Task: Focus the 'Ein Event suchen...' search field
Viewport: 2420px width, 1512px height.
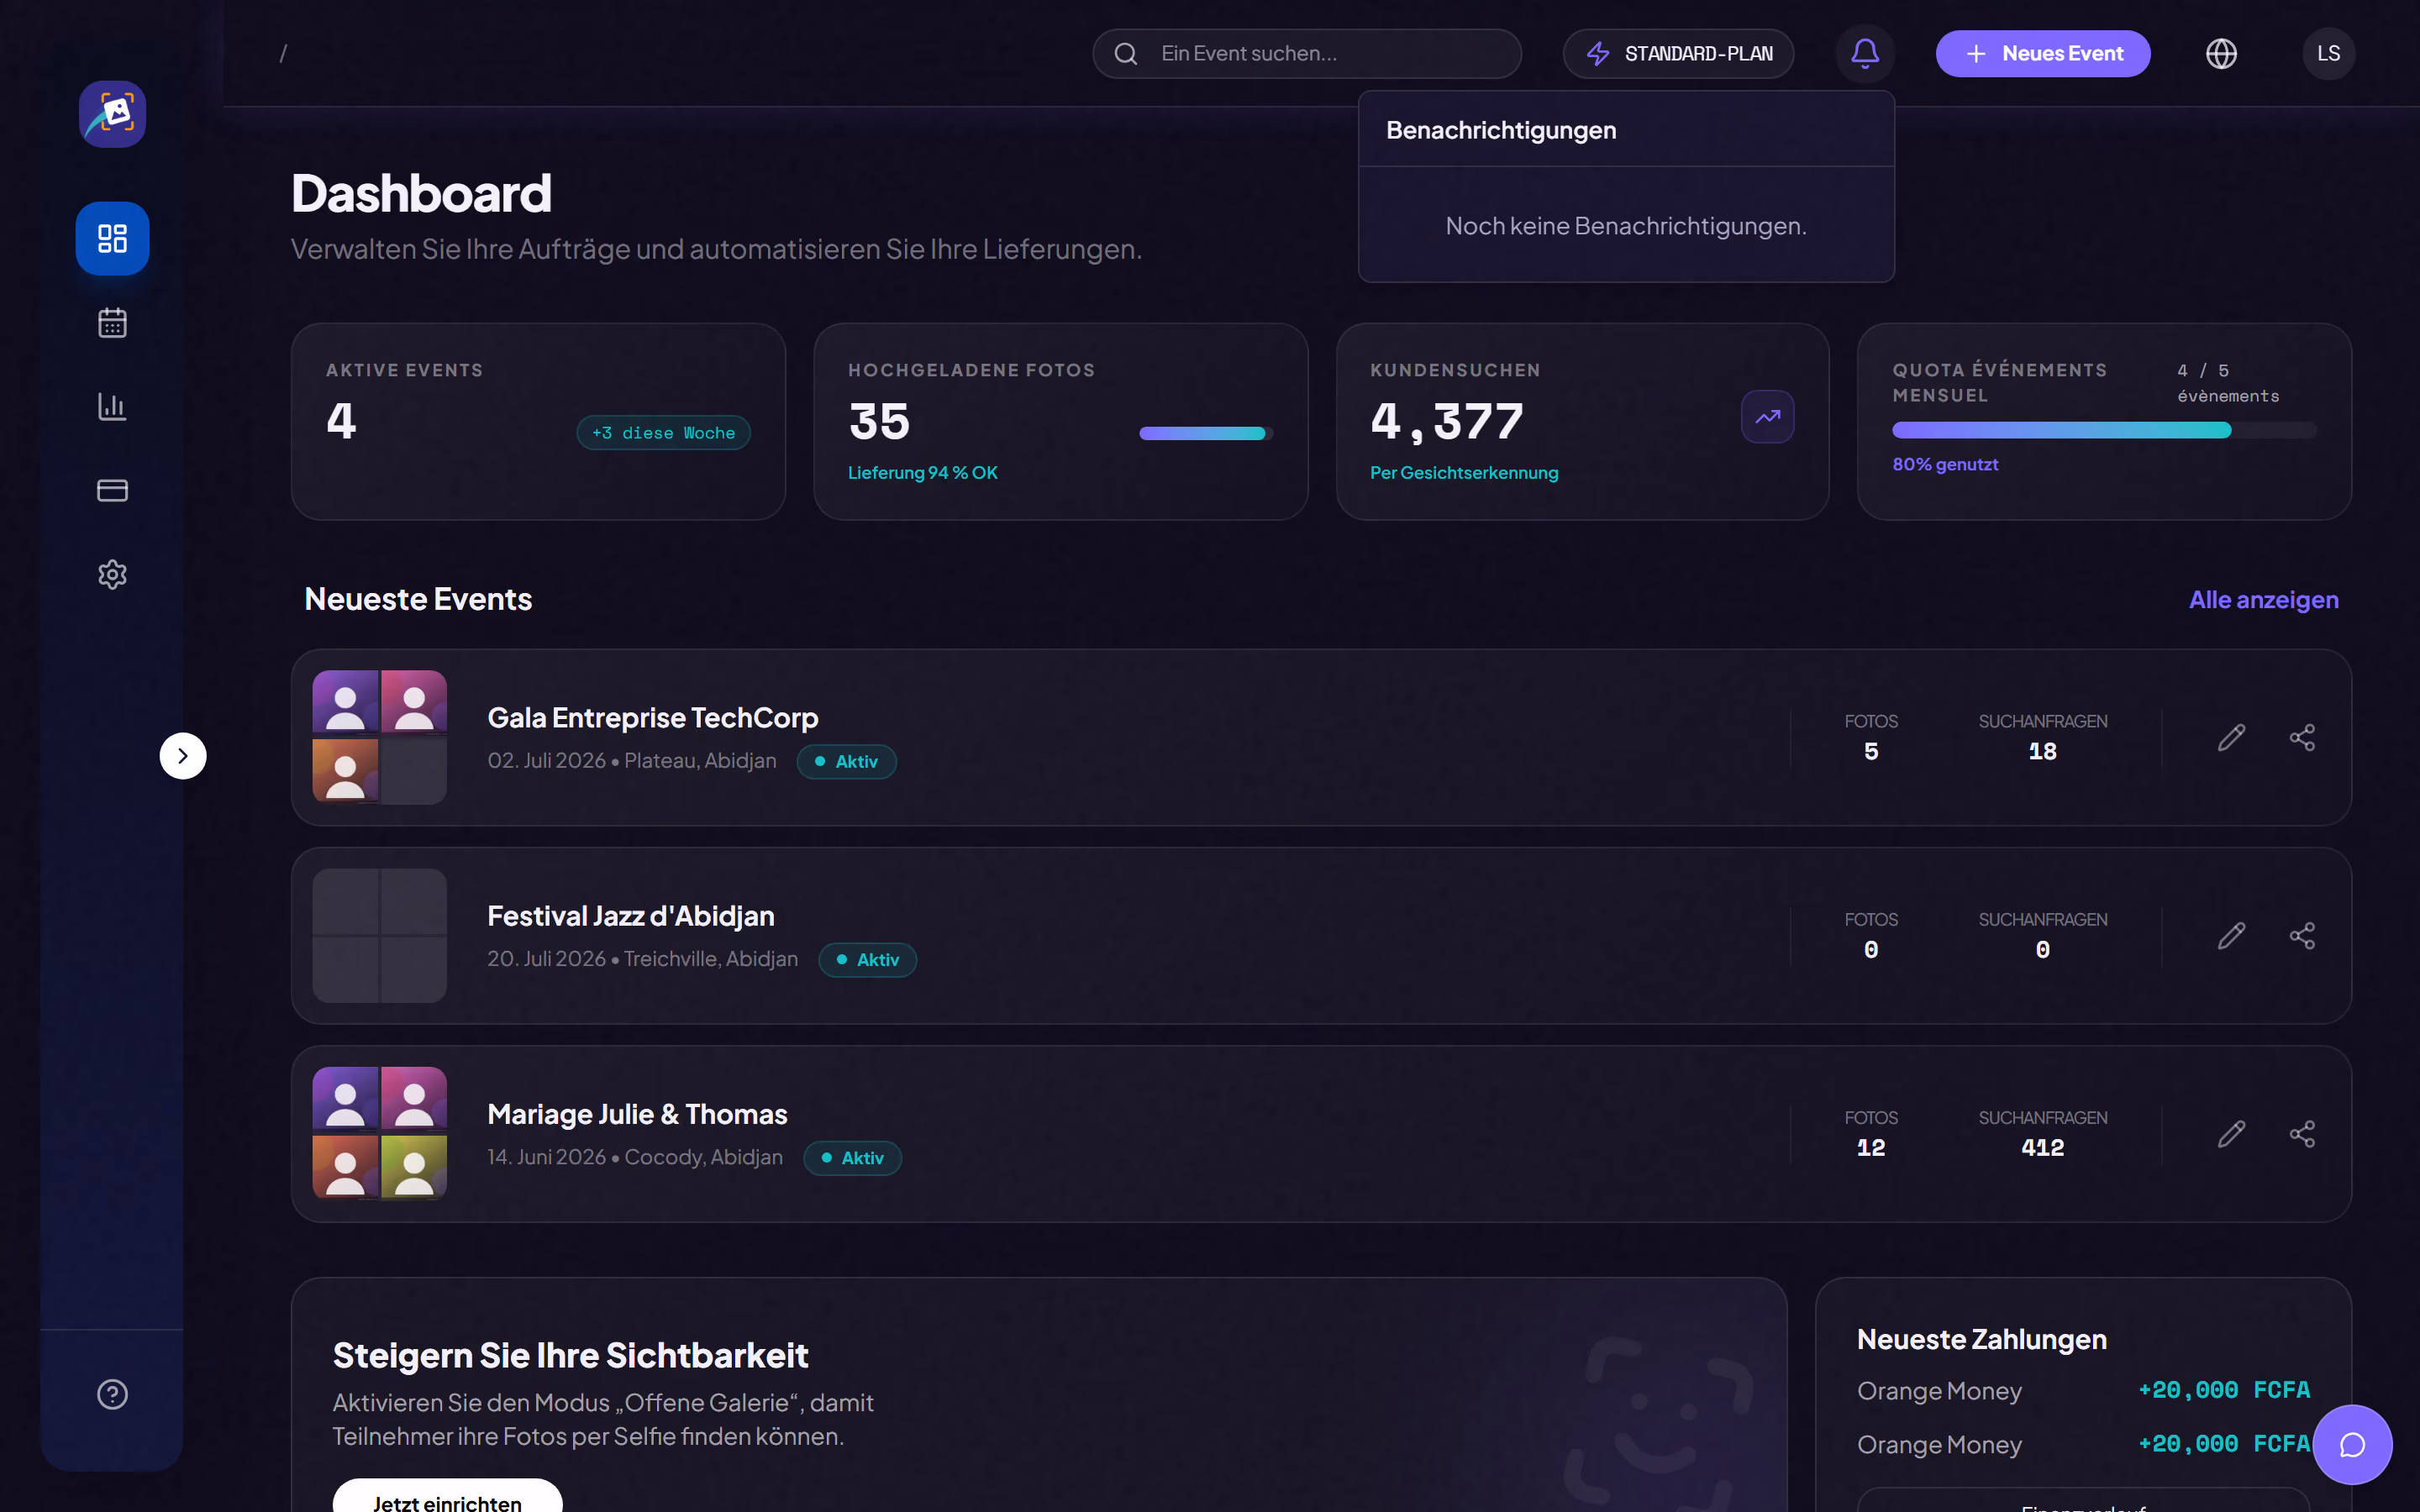Action: tap(1307, 53)
